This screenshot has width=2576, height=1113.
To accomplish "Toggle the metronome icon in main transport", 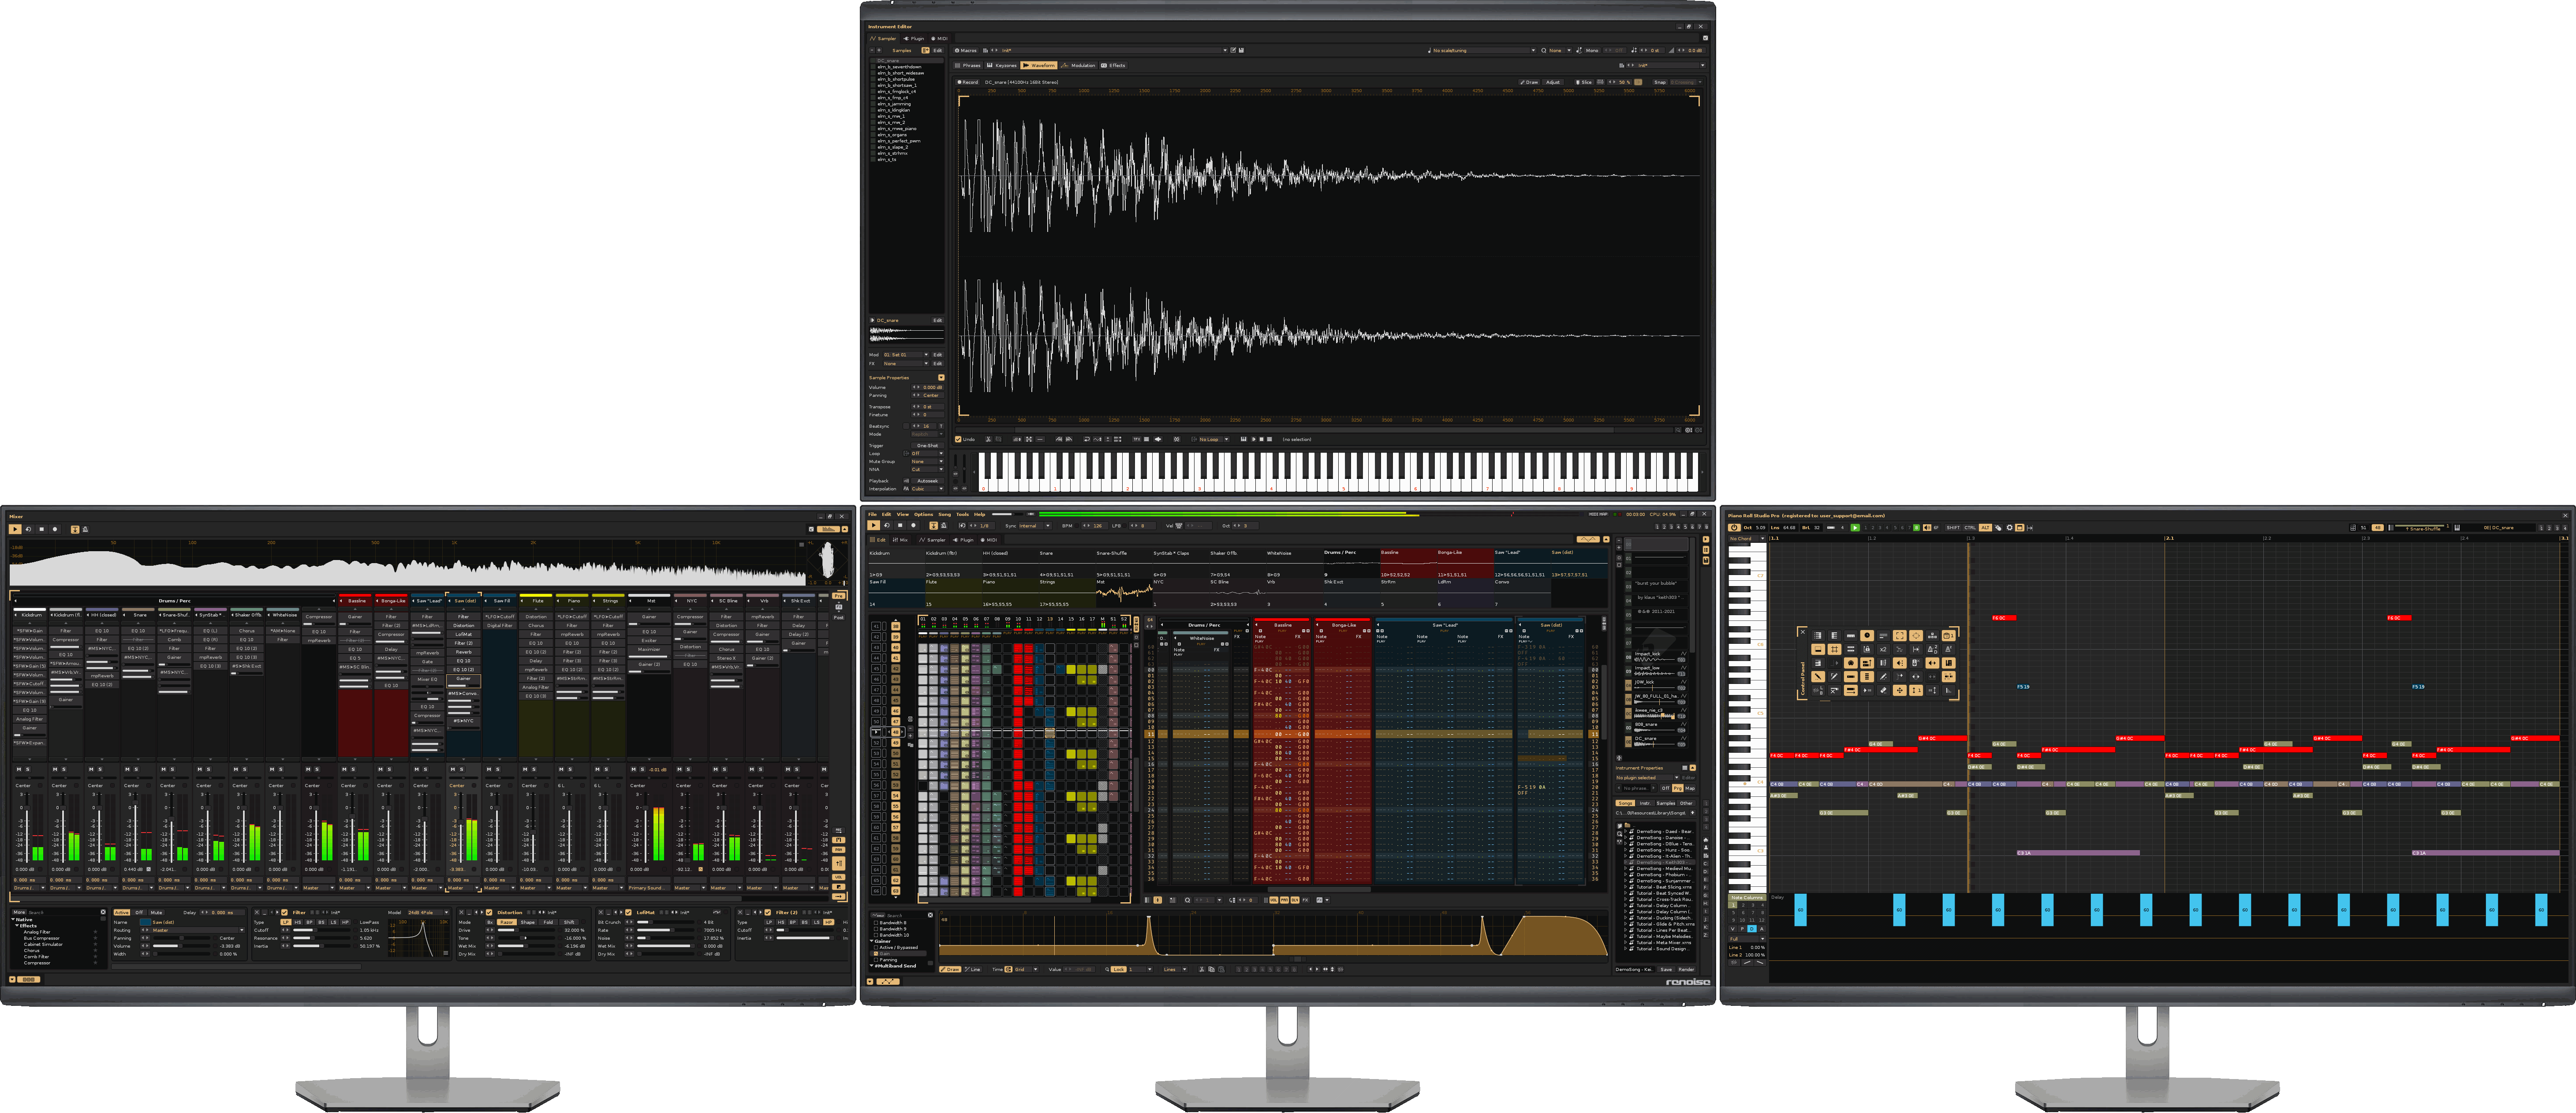I will tap(944, 526).
